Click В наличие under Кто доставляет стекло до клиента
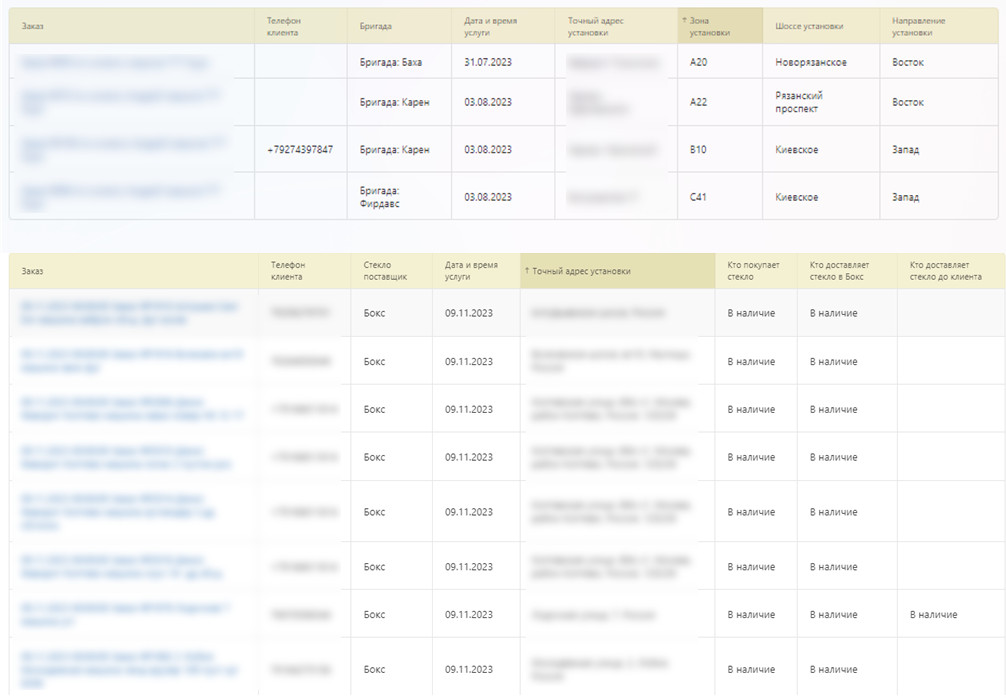Image resolution: width=1006 pixels, height=698 pixels. pyautogui.click(x=934, y=615)
